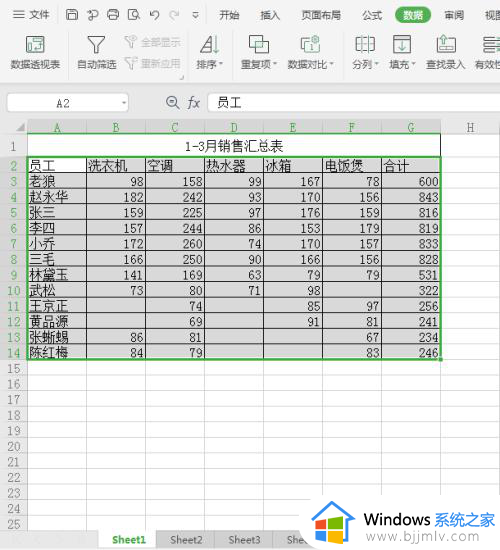
Task: Select row 15 header
Action: [13, 368]
